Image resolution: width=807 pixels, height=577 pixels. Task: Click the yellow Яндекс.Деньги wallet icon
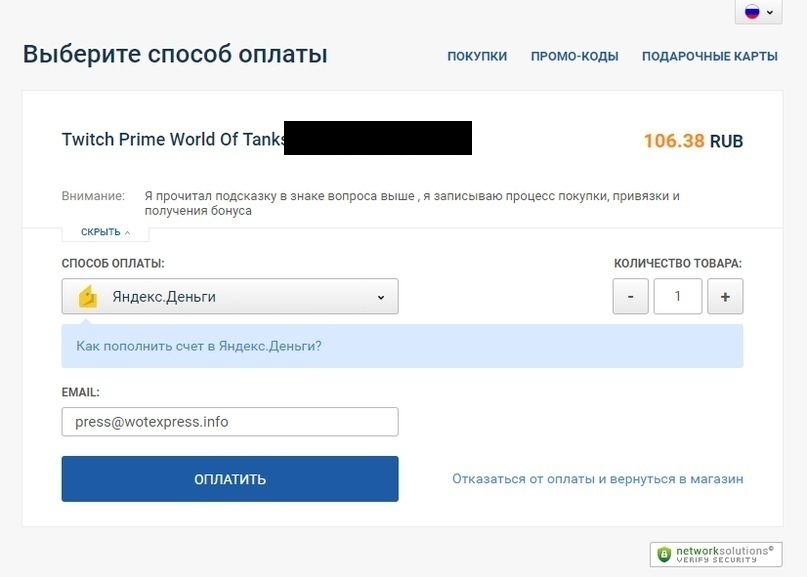pos(87,296)
